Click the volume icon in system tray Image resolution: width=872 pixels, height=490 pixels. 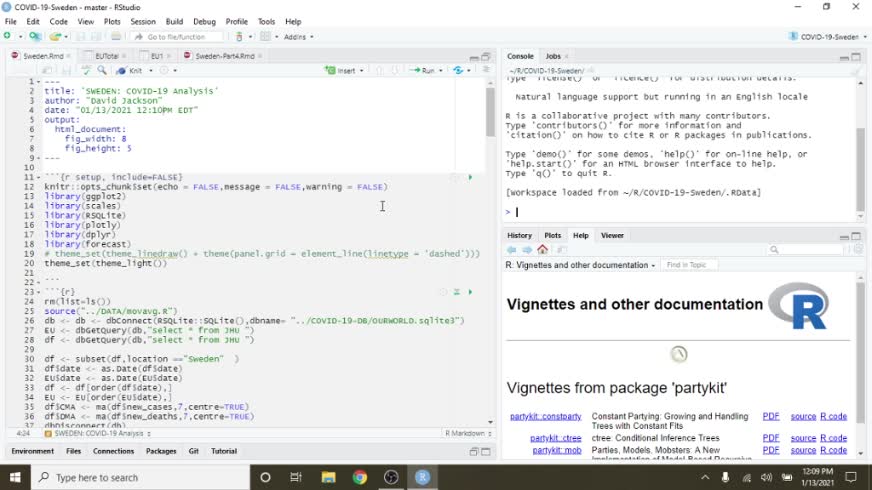coord(766,477)
